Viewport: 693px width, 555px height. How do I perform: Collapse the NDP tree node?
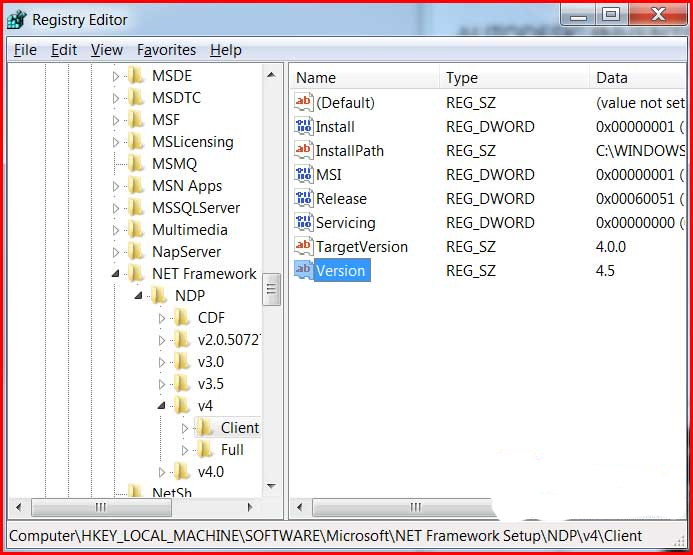coord(139,296)
